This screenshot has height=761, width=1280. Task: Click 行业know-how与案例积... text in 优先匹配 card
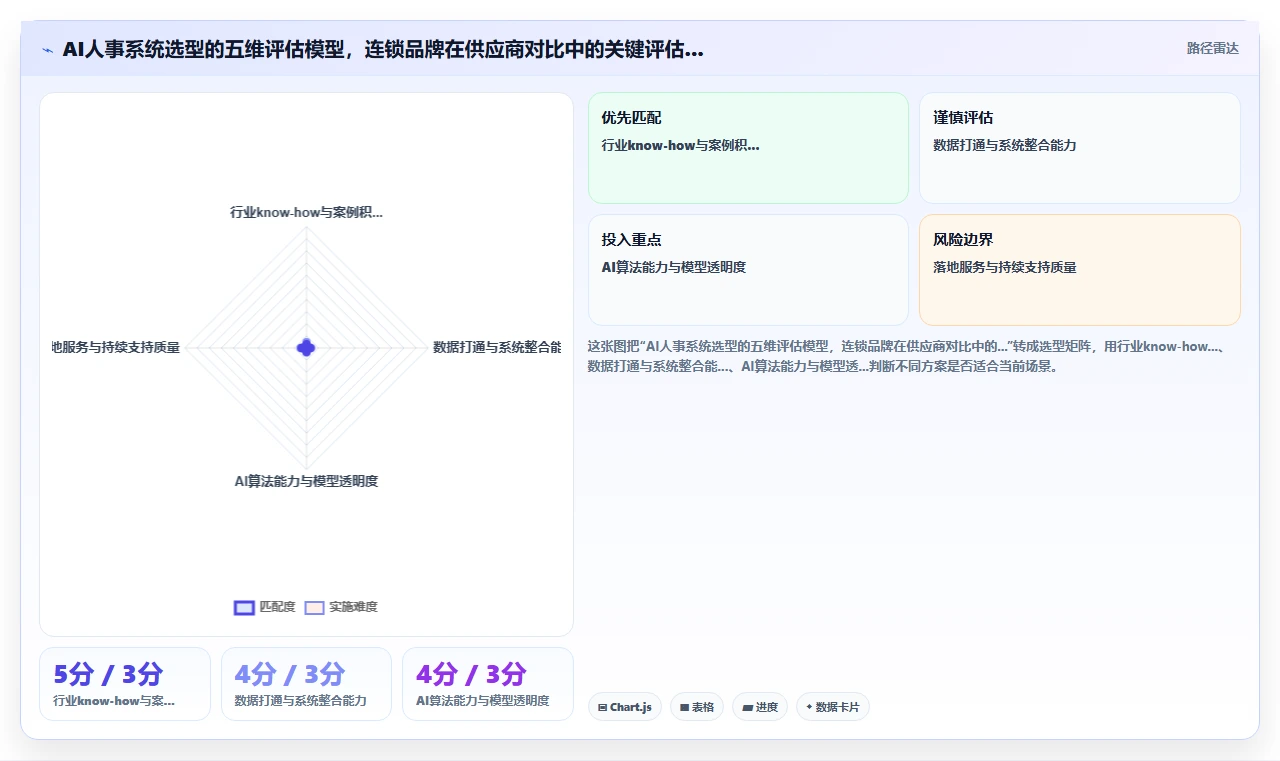(681, 145)
